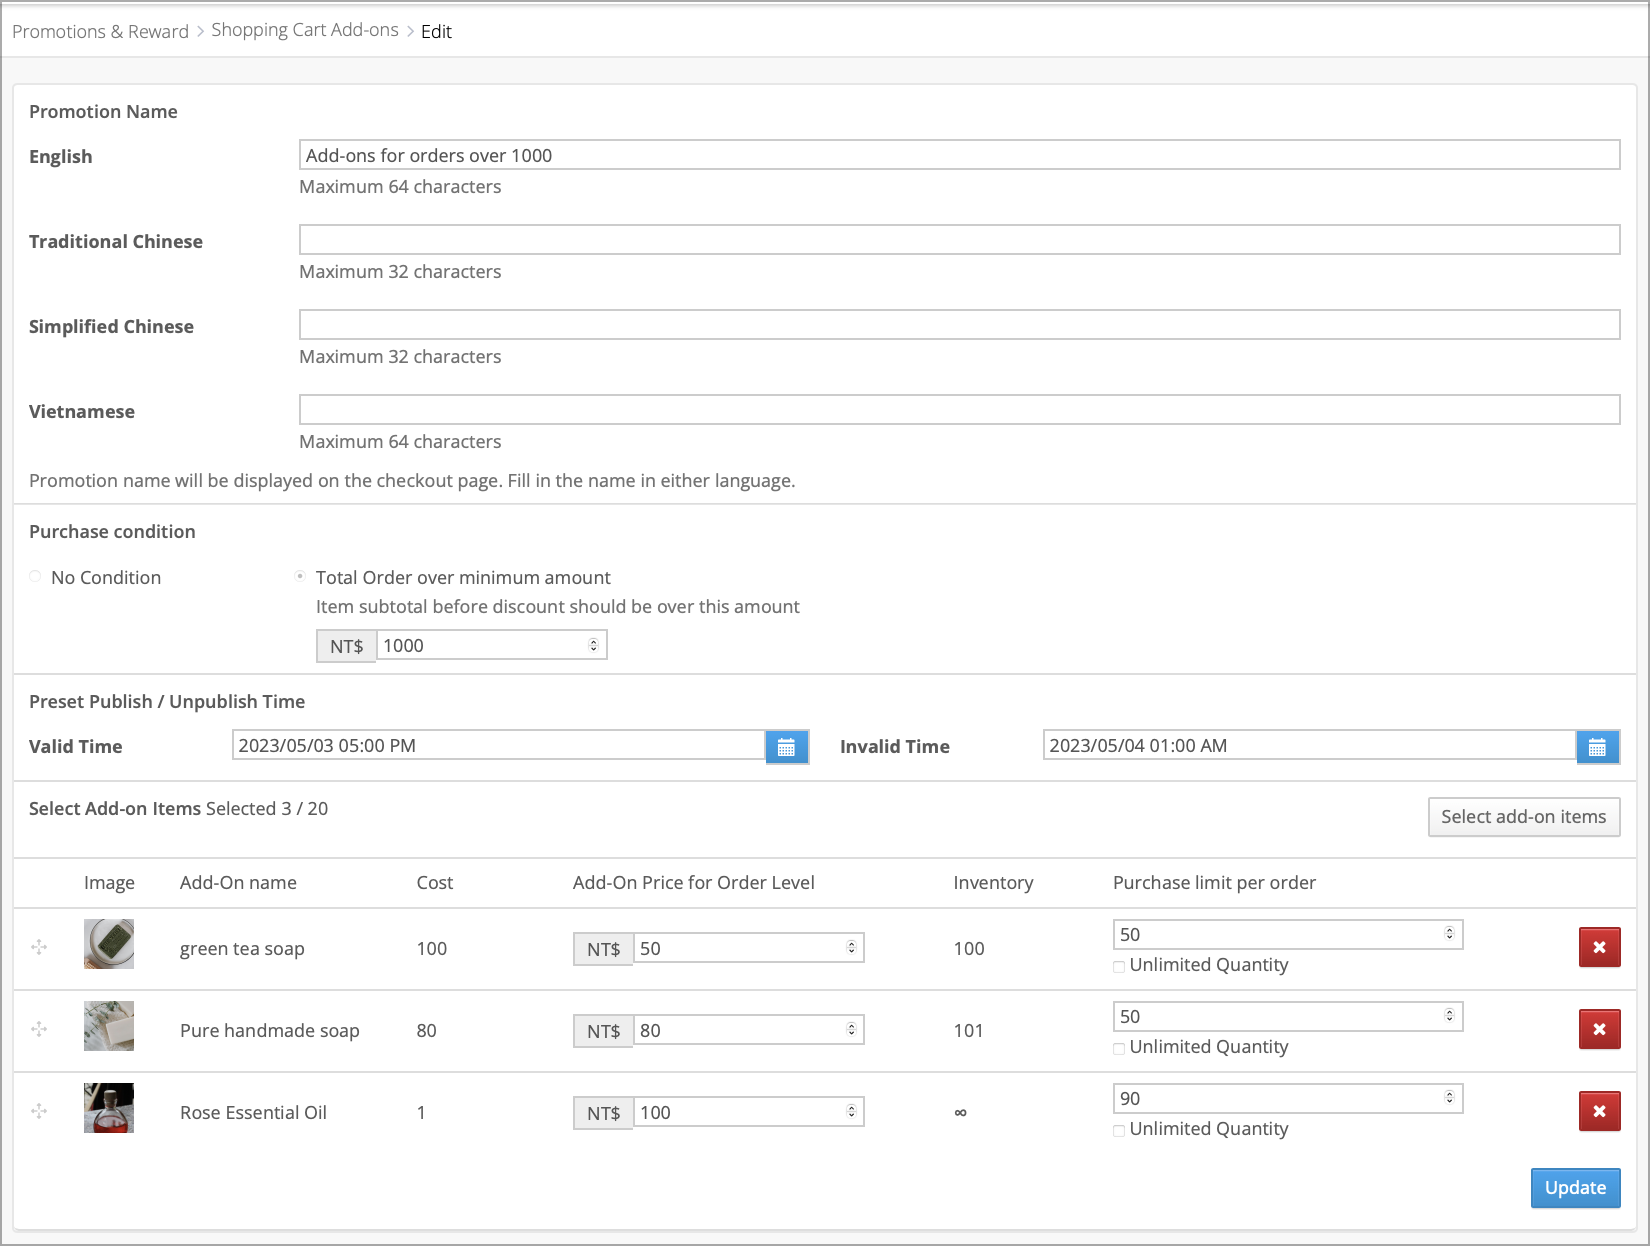Grab the Rose Essential Oil drag handle
The image size is (1650, 1246).
(39, 1111)
